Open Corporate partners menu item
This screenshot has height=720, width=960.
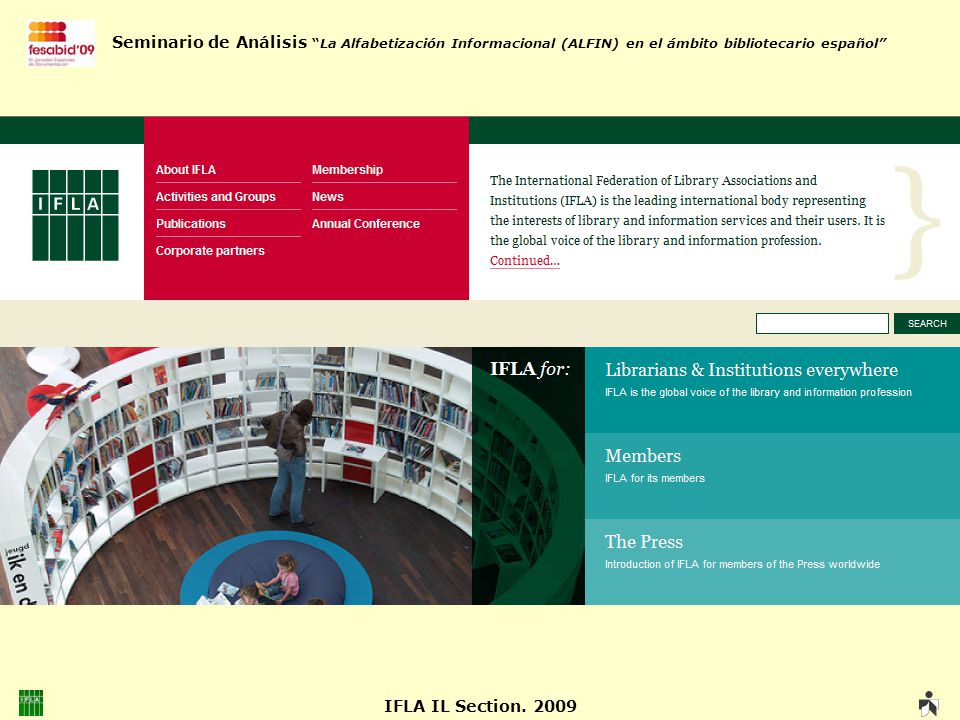click(x=210, y=250)
